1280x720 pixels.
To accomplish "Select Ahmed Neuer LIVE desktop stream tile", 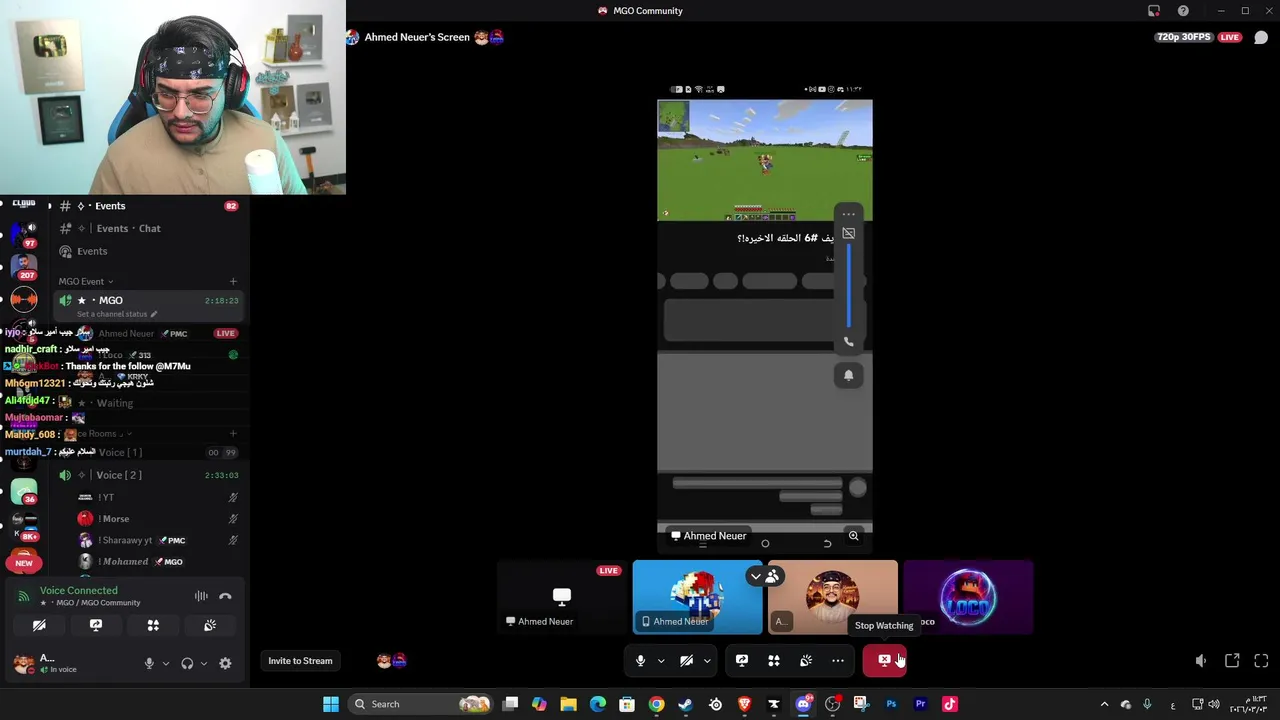I will pyautogui.click(x=562, y=597).
